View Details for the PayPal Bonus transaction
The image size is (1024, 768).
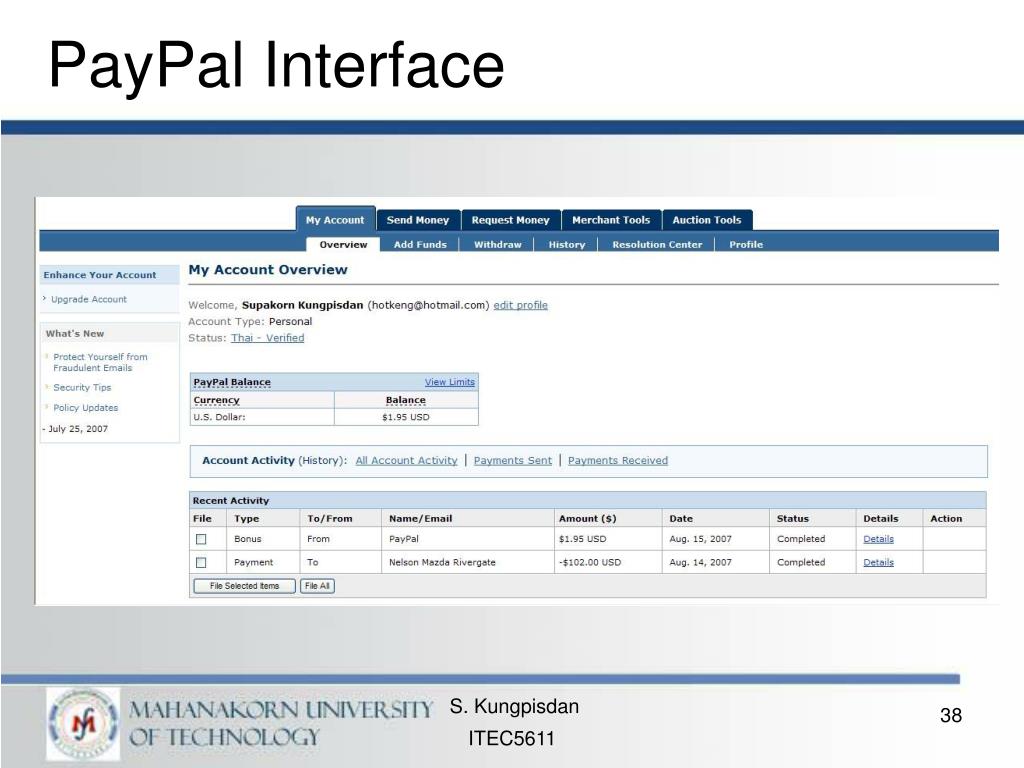[x=878, y=539]
